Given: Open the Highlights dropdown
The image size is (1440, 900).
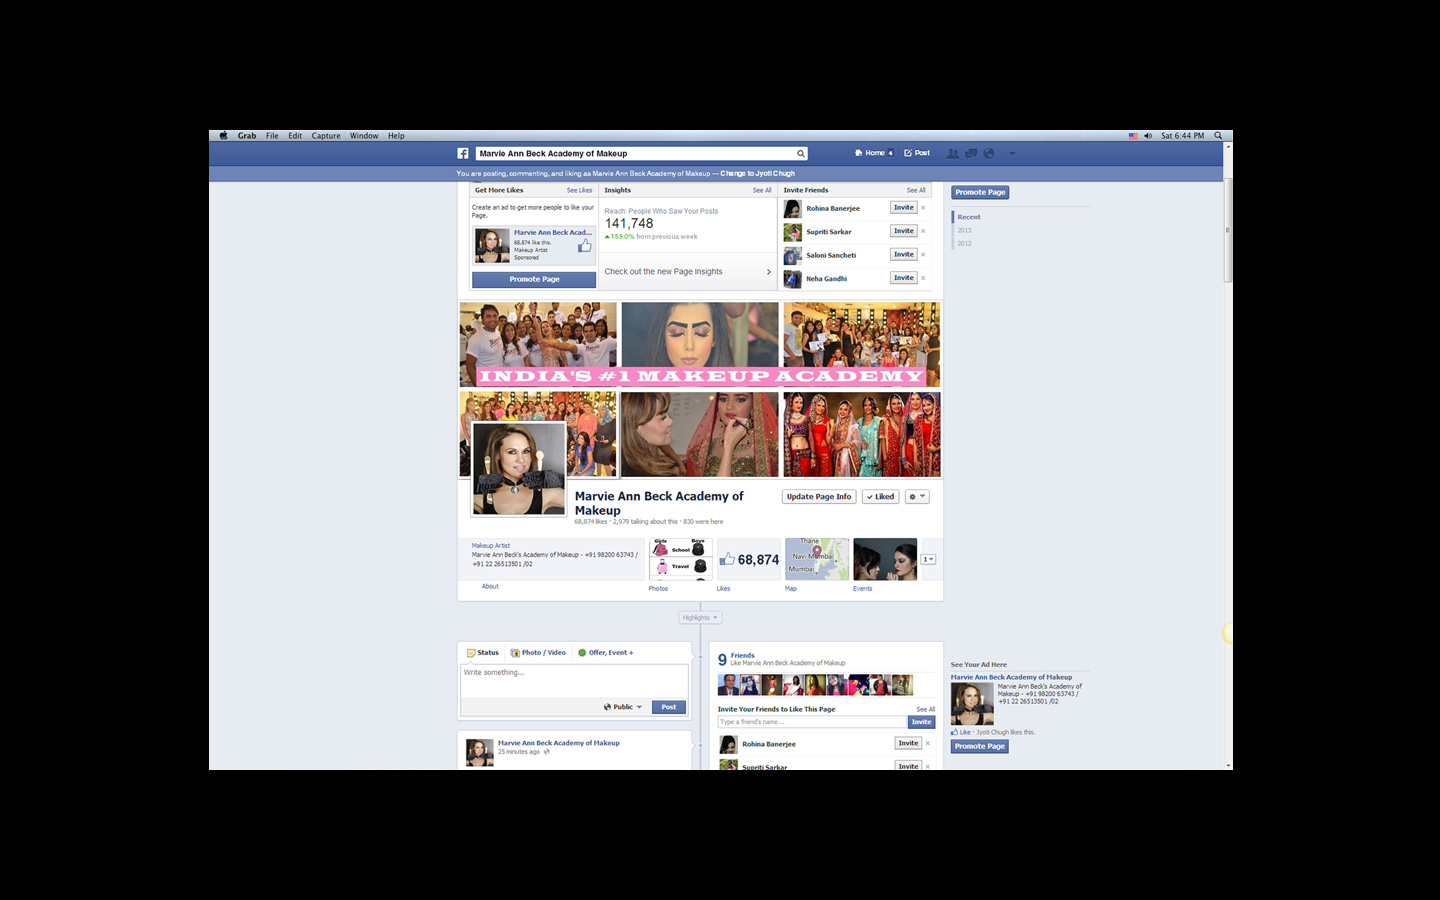Looking at the screenshot, I should [700, 618].
